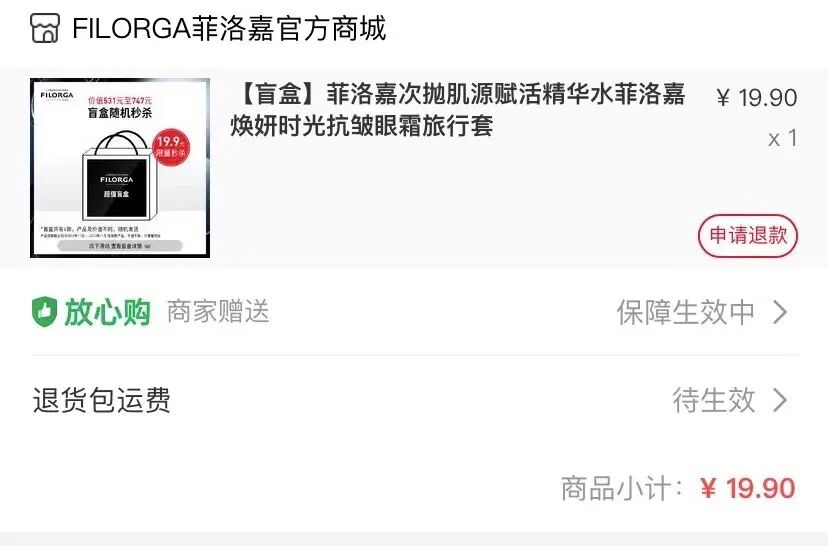Tap the red ¥19.90 subtotal amount
Screen dimensions: 828x546
(748, 488)
